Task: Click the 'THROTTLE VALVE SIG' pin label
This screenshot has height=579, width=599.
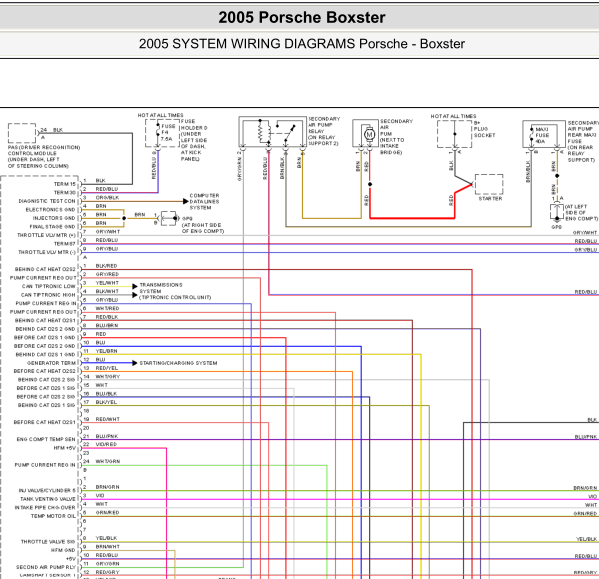Action: click(48, 542)
